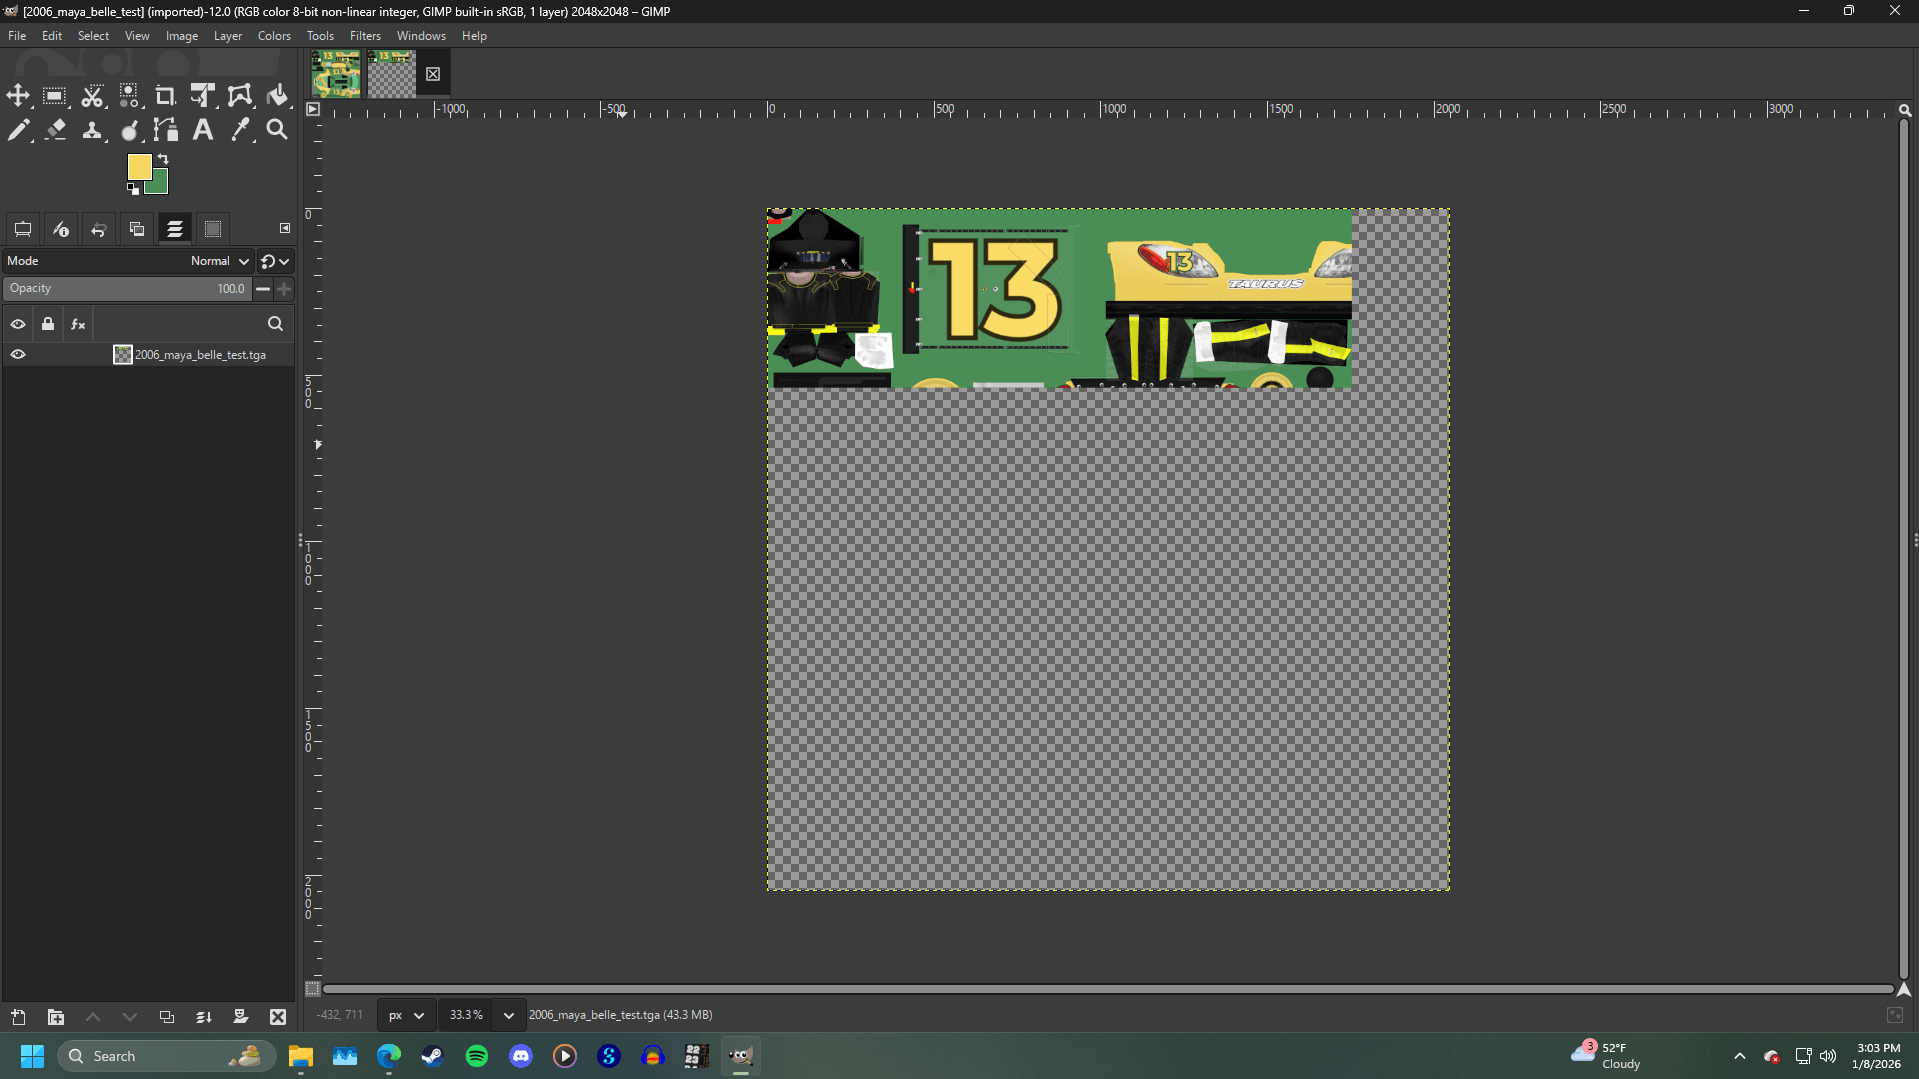Image resolution: width=1919 pixels, height=1079 pixels.
Task: Click the yellow foreground color swatch
Action: click(x=139, y=166)
